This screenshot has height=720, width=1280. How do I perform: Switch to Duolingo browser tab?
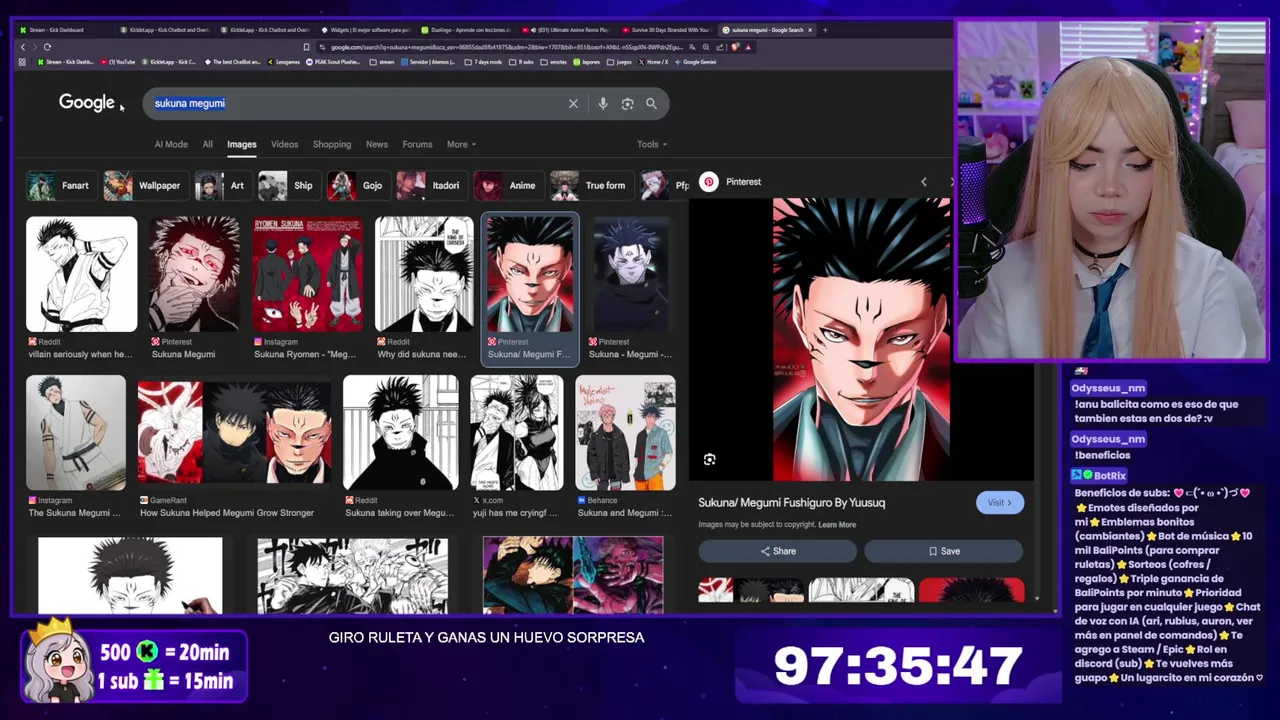[465, 30]
